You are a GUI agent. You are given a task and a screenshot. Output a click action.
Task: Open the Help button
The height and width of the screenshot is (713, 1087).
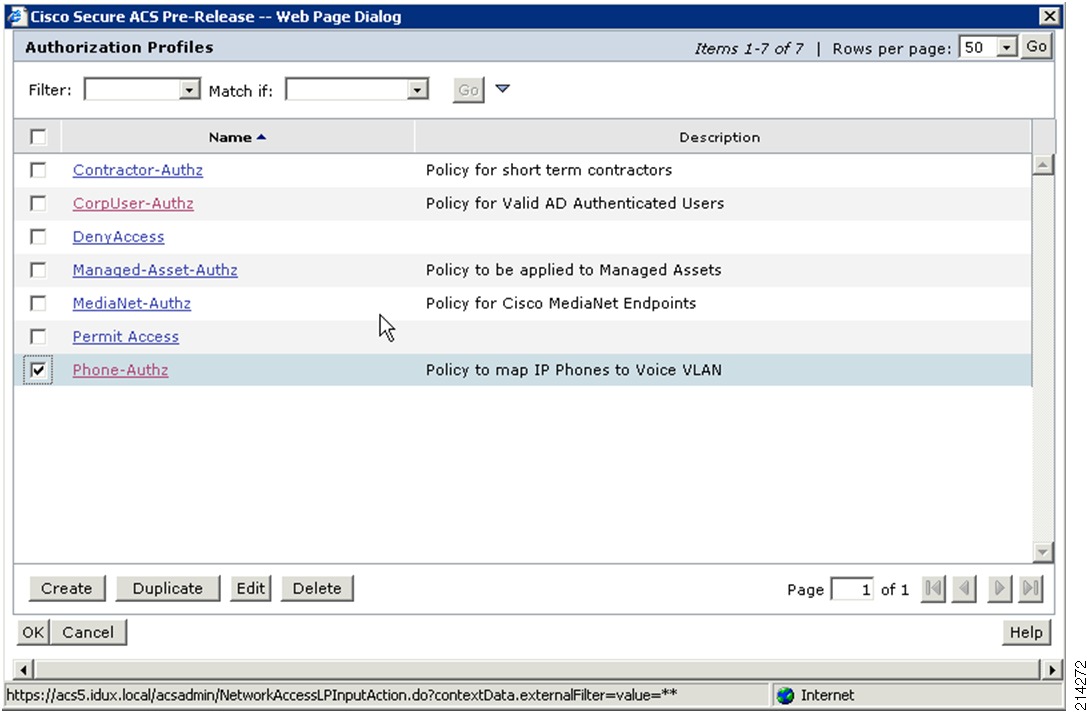tap(1026, 632)
